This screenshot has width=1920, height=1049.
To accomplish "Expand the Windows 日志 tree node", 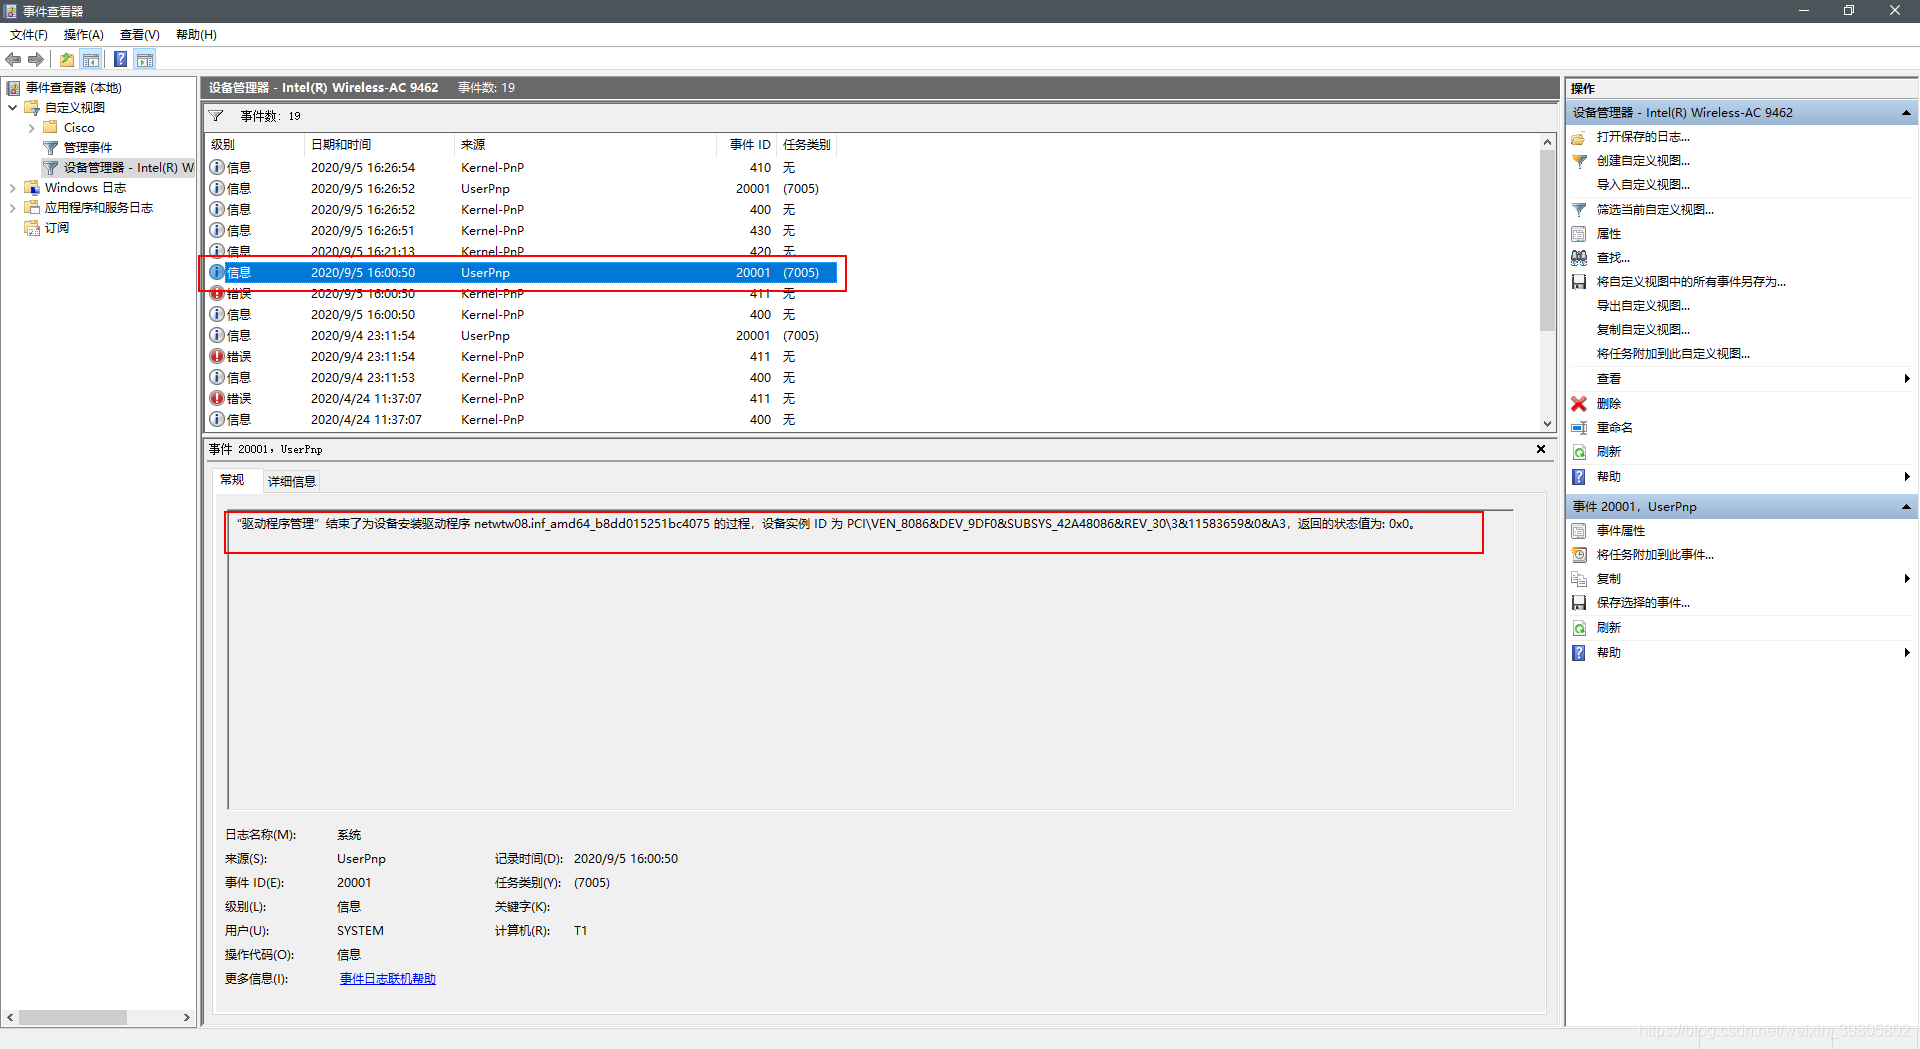I will tap(12, 188).
